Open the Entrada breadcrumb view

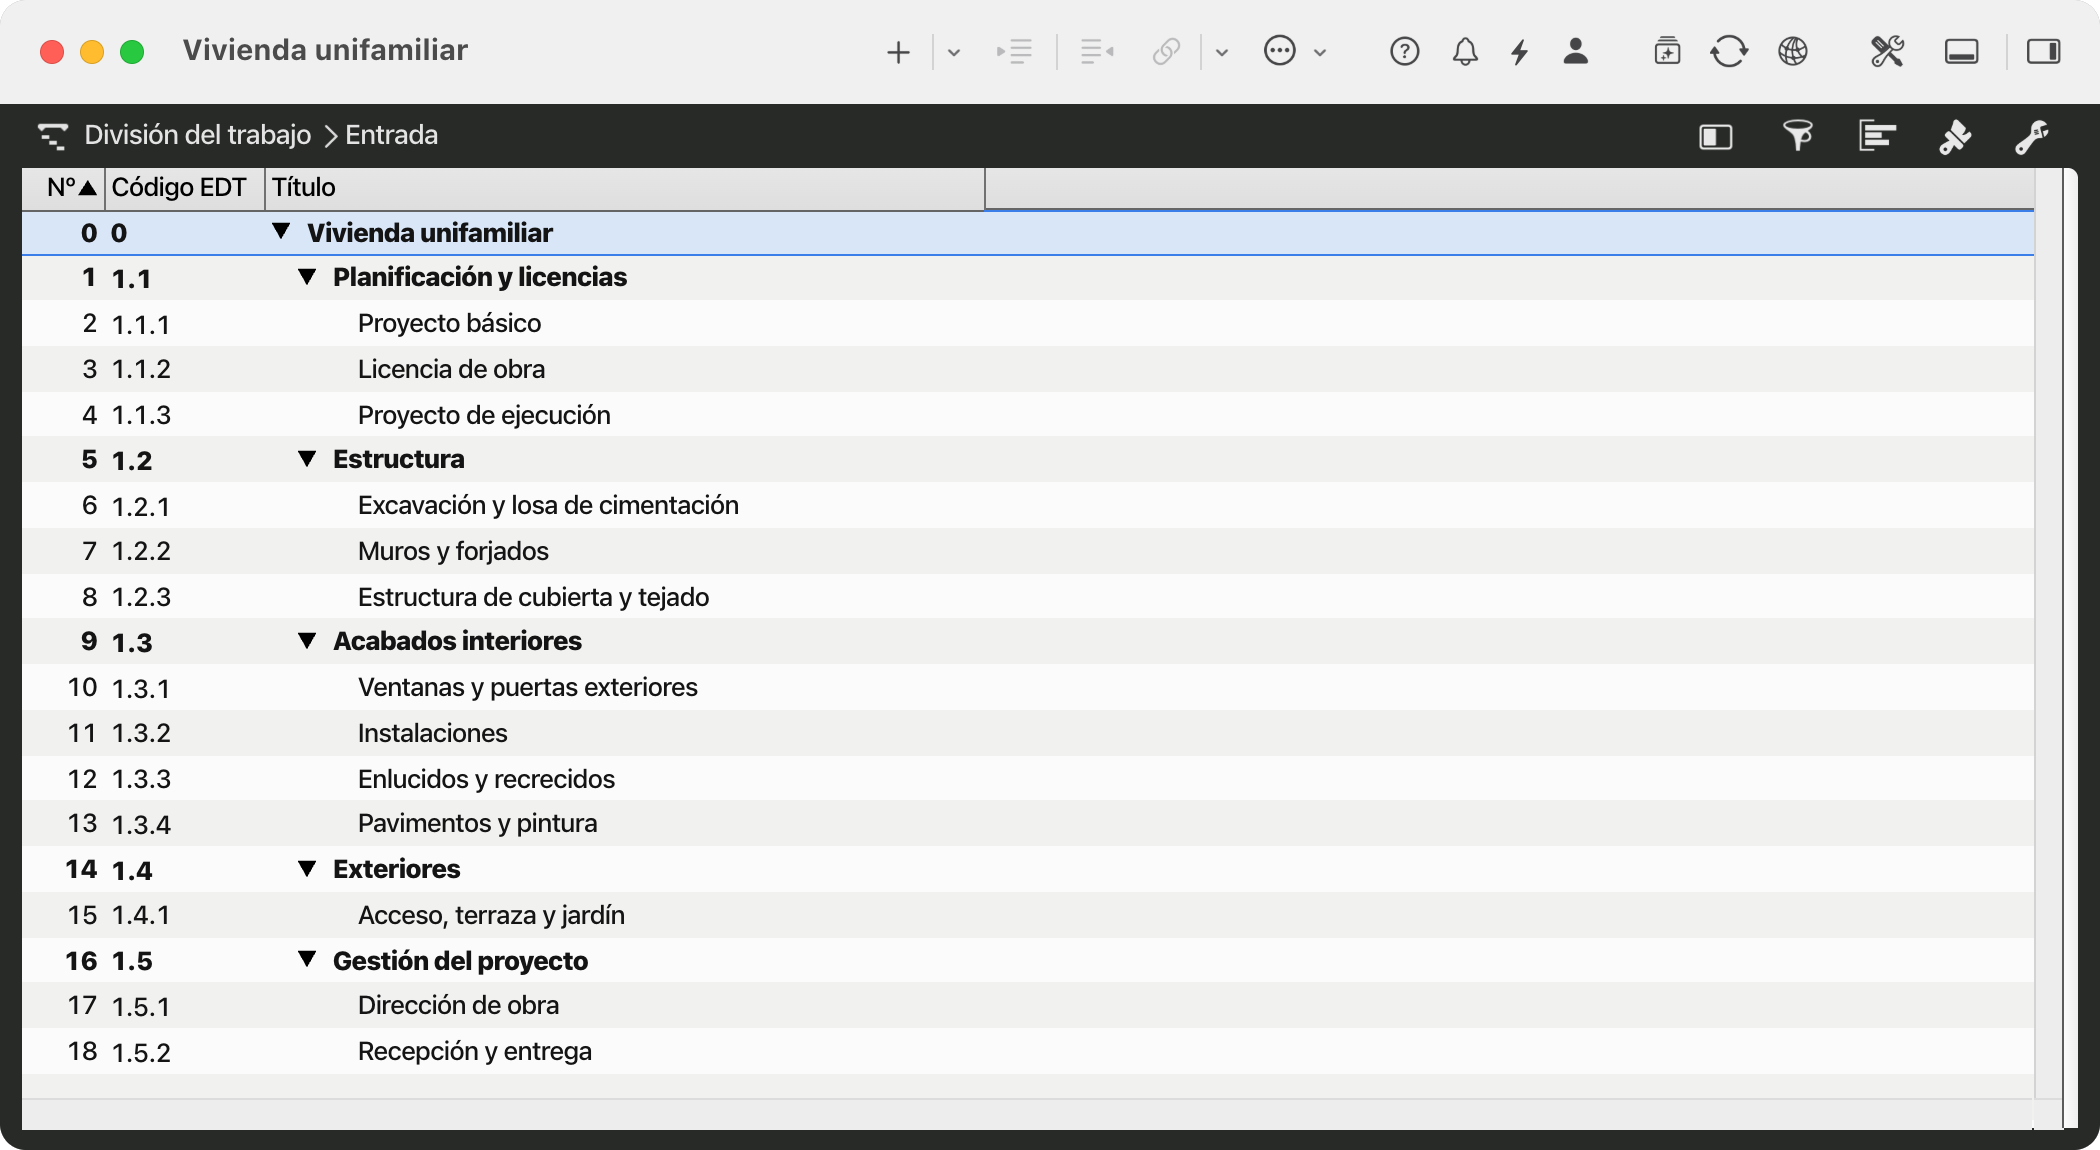(x=392, y=135)
